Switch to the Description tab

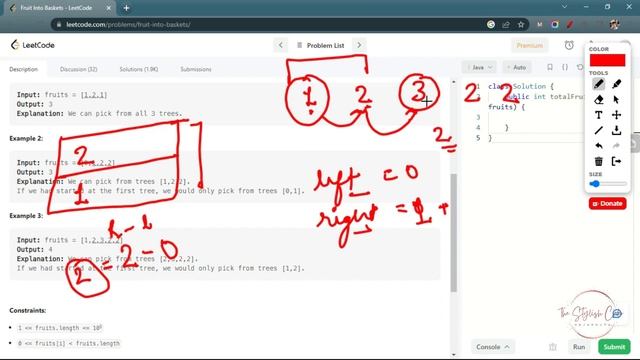tap(24, 69)
